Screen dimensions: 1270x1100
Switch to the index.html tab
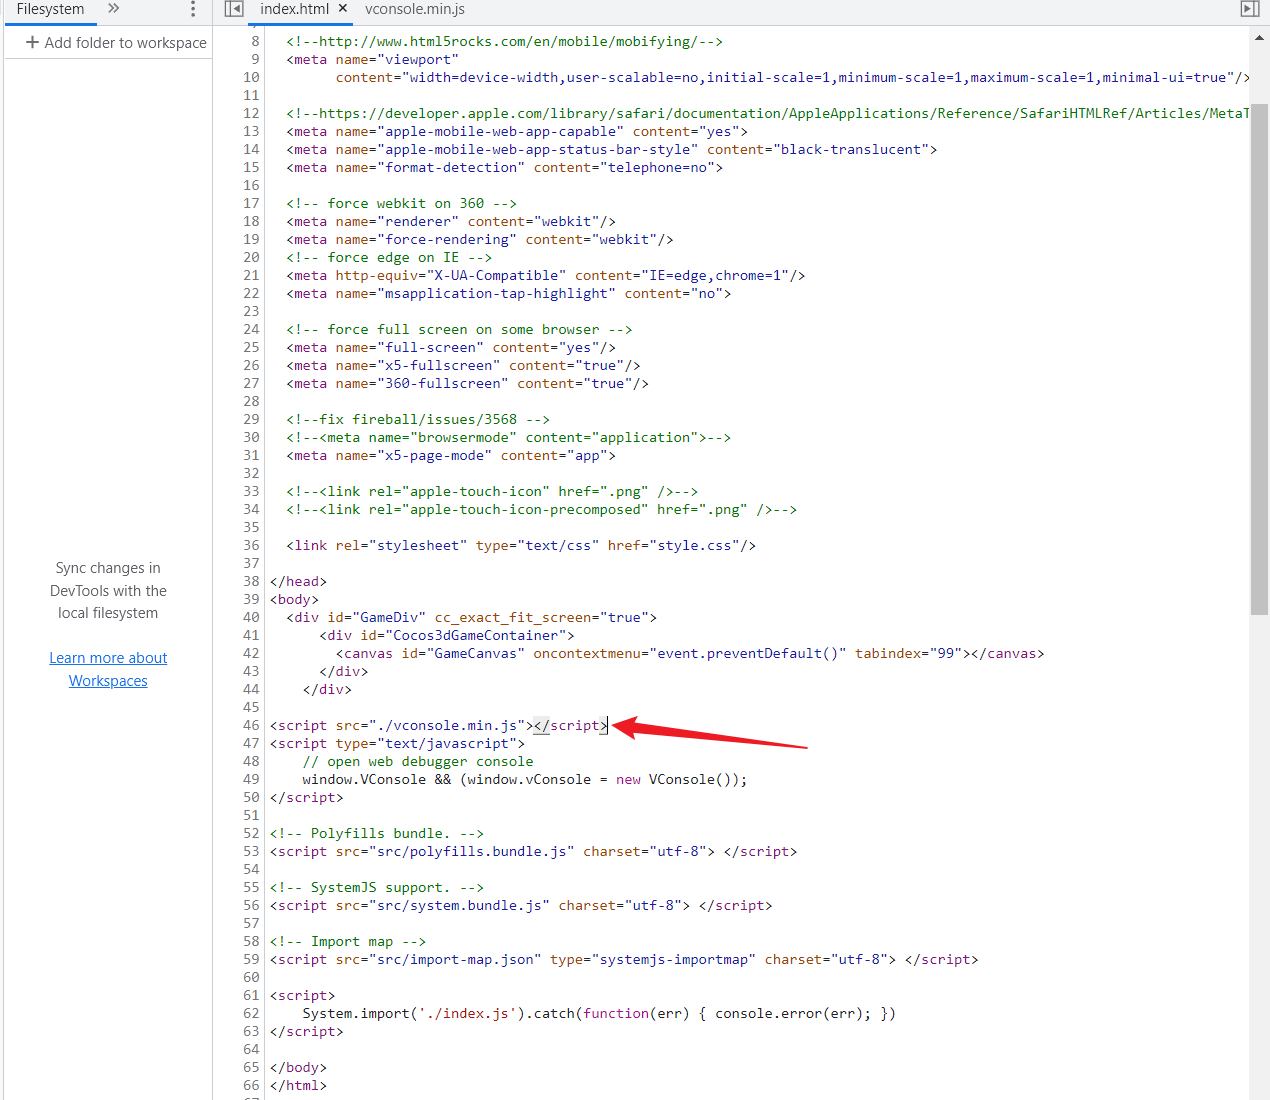[x=294, y=9]
